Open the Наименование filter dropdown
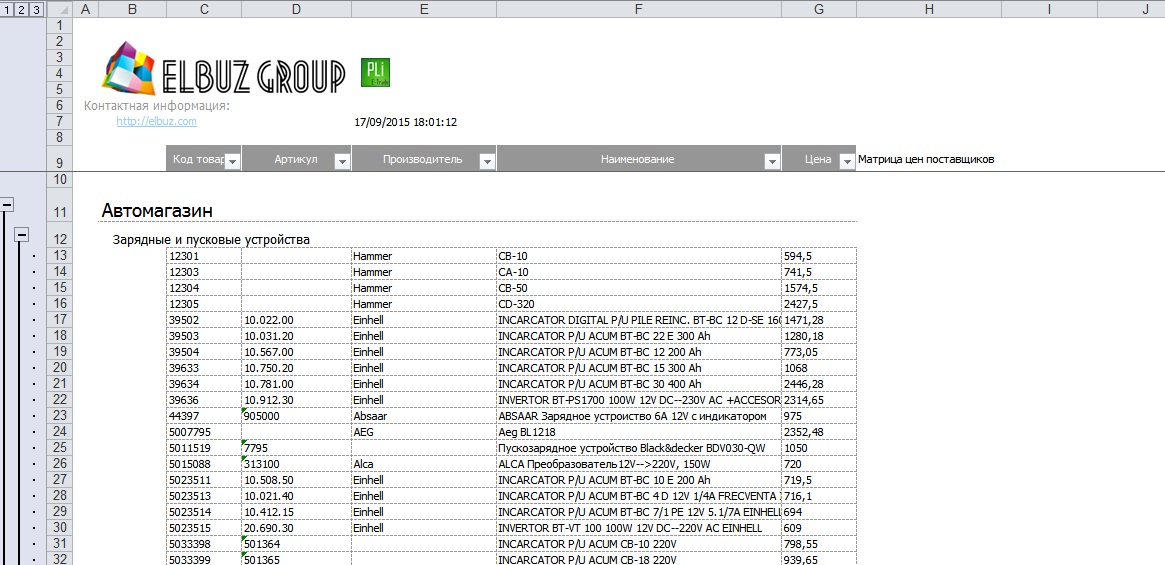Image resolution: width=1165 pixels, height=565 pixels. click(x=771, y=161)
